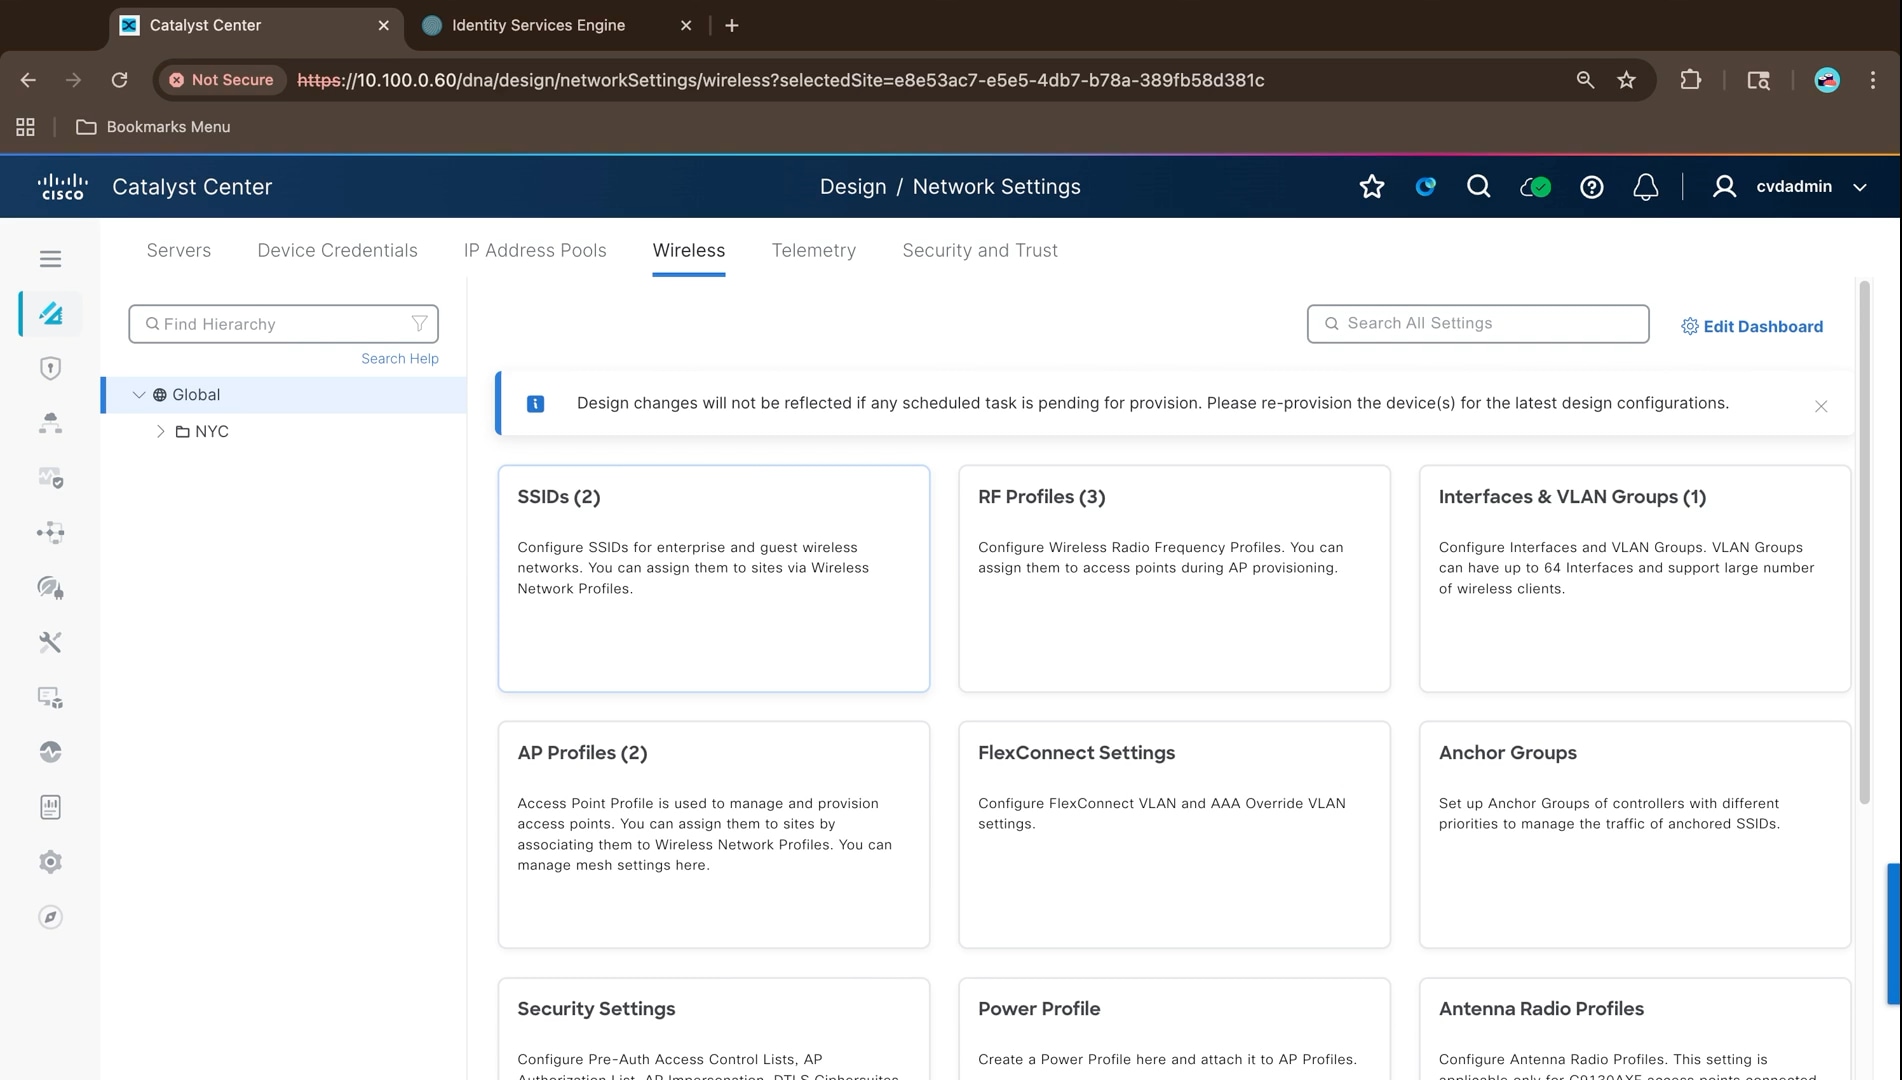This screenshot has height=1080, width=1902.
Task: Click the favorites star in Catalyst header
Action: pyautogui.click(x=1372, y=187)
